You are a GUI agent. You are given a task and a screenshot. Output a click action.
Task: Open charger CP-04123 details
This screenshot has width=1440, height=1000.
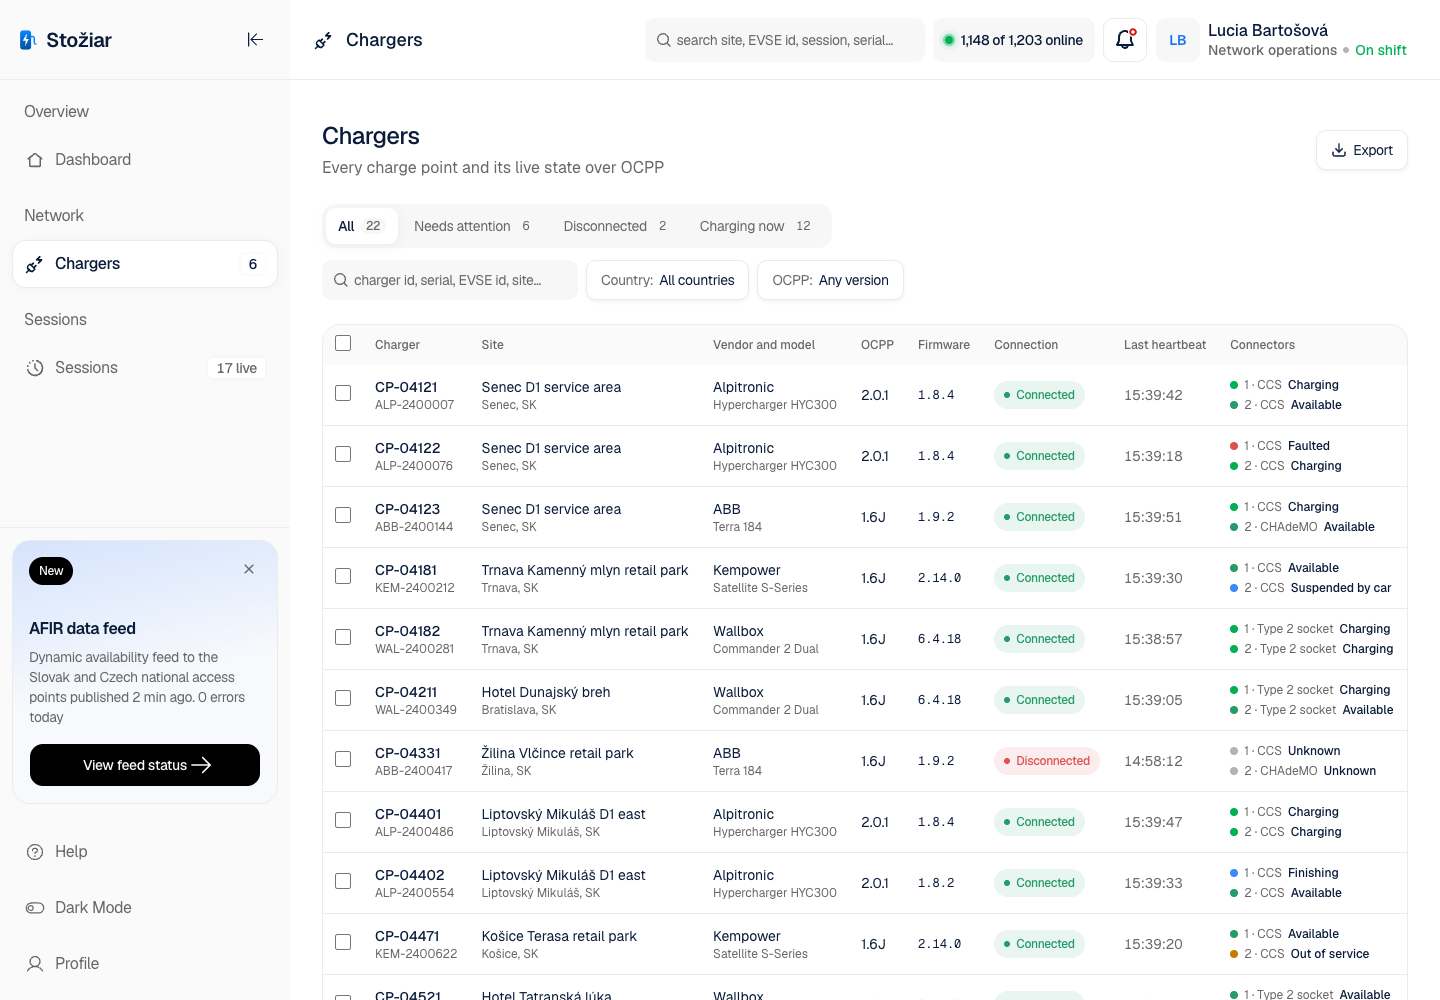click(405, 509)
